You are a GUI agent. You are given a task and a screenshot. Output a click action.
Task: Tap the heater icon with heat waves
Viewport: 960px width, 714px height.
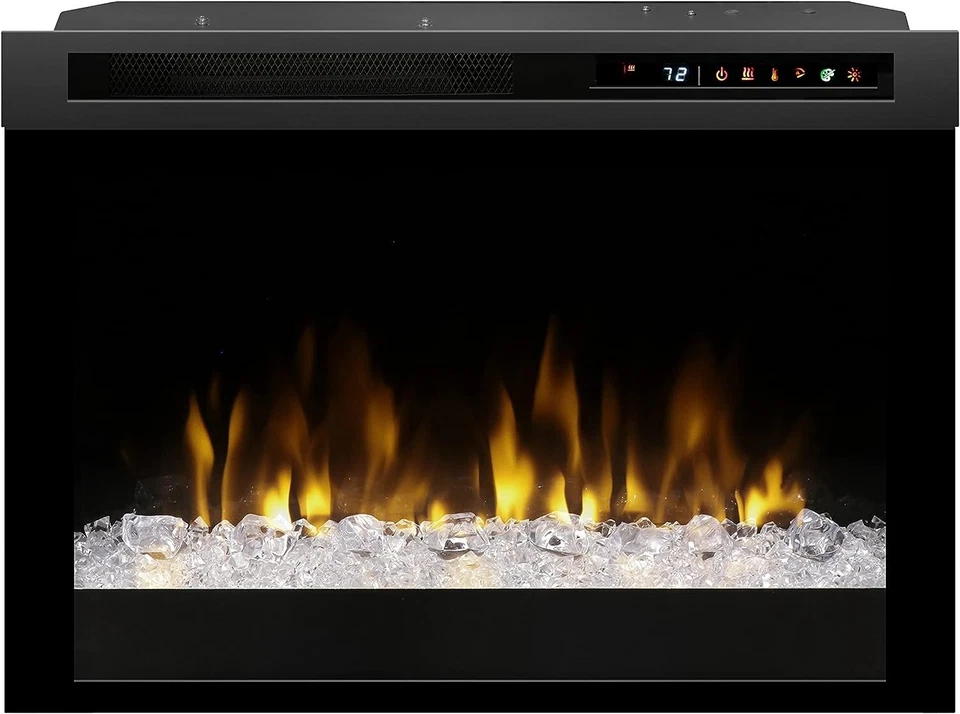(748, 73)
